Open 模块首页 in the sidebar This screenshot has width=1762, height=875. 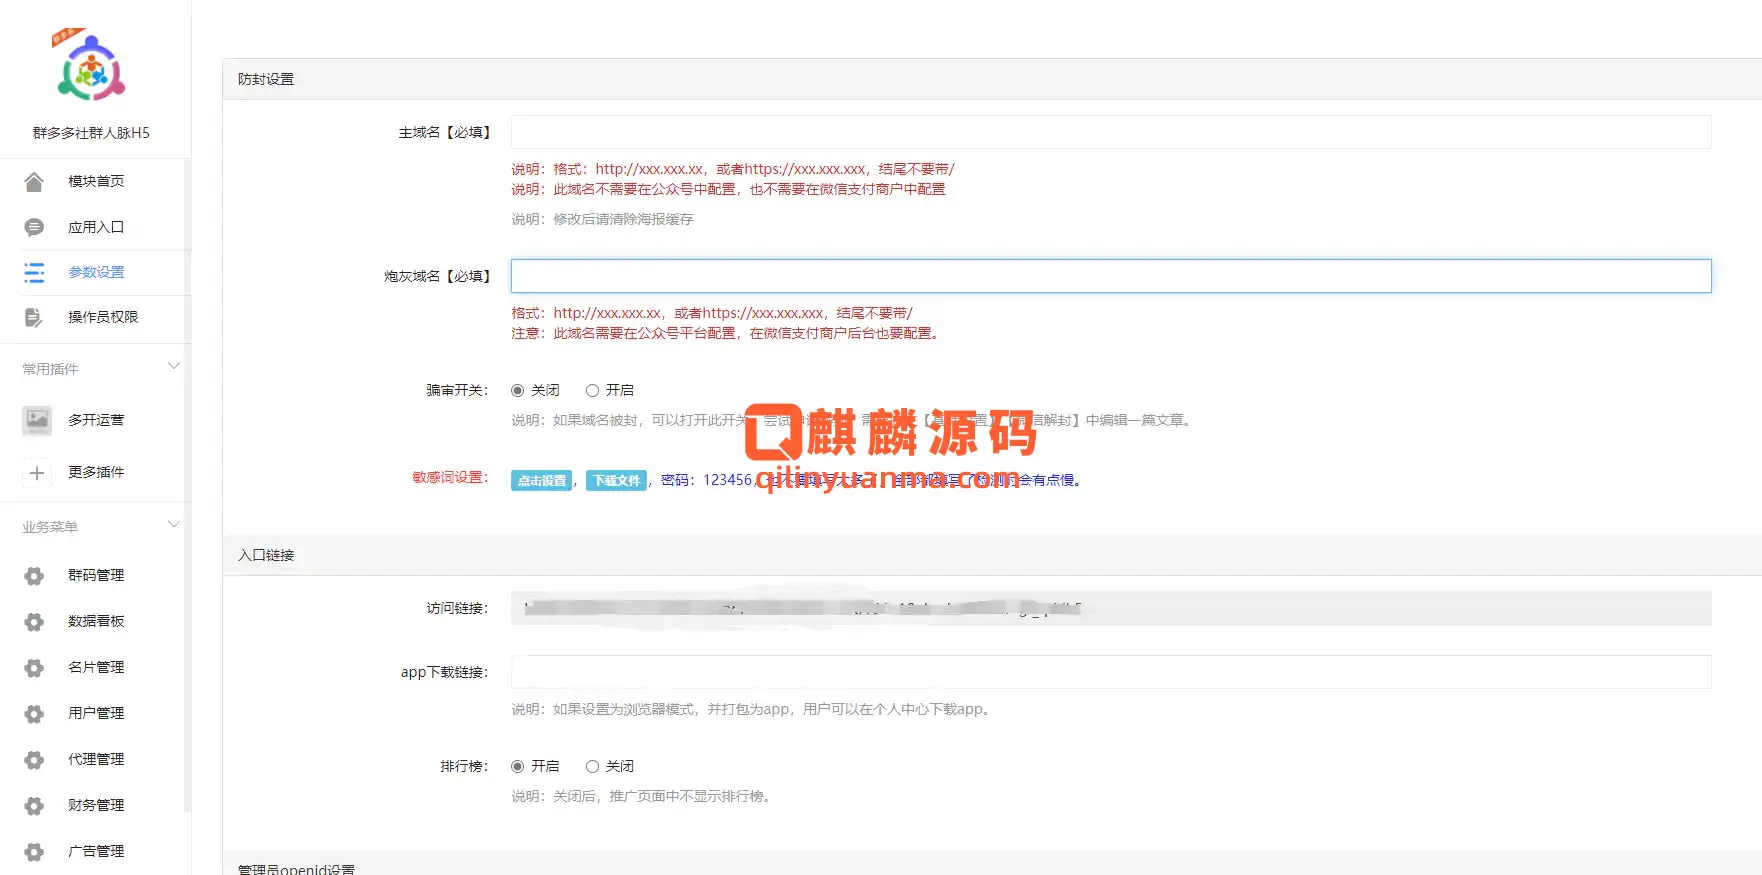coord(96,181)
